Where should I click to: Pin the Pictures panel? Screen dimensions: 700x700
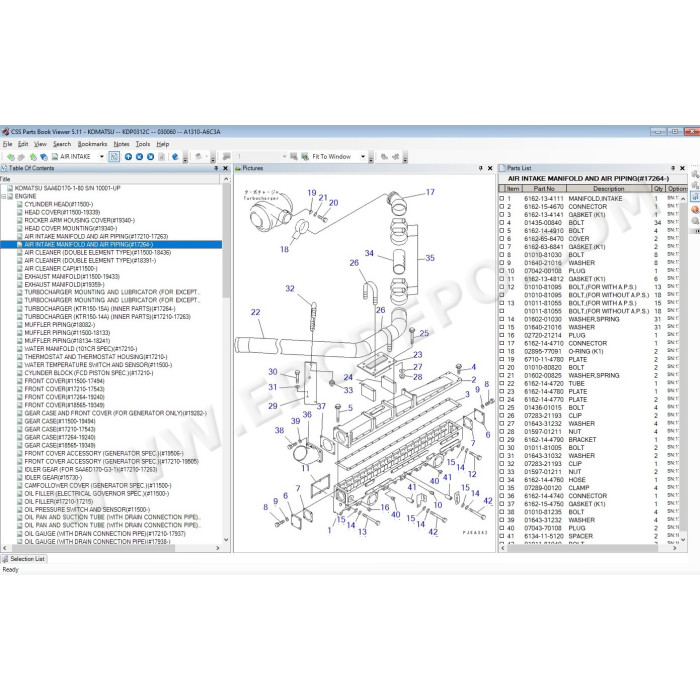click(480, 168)
